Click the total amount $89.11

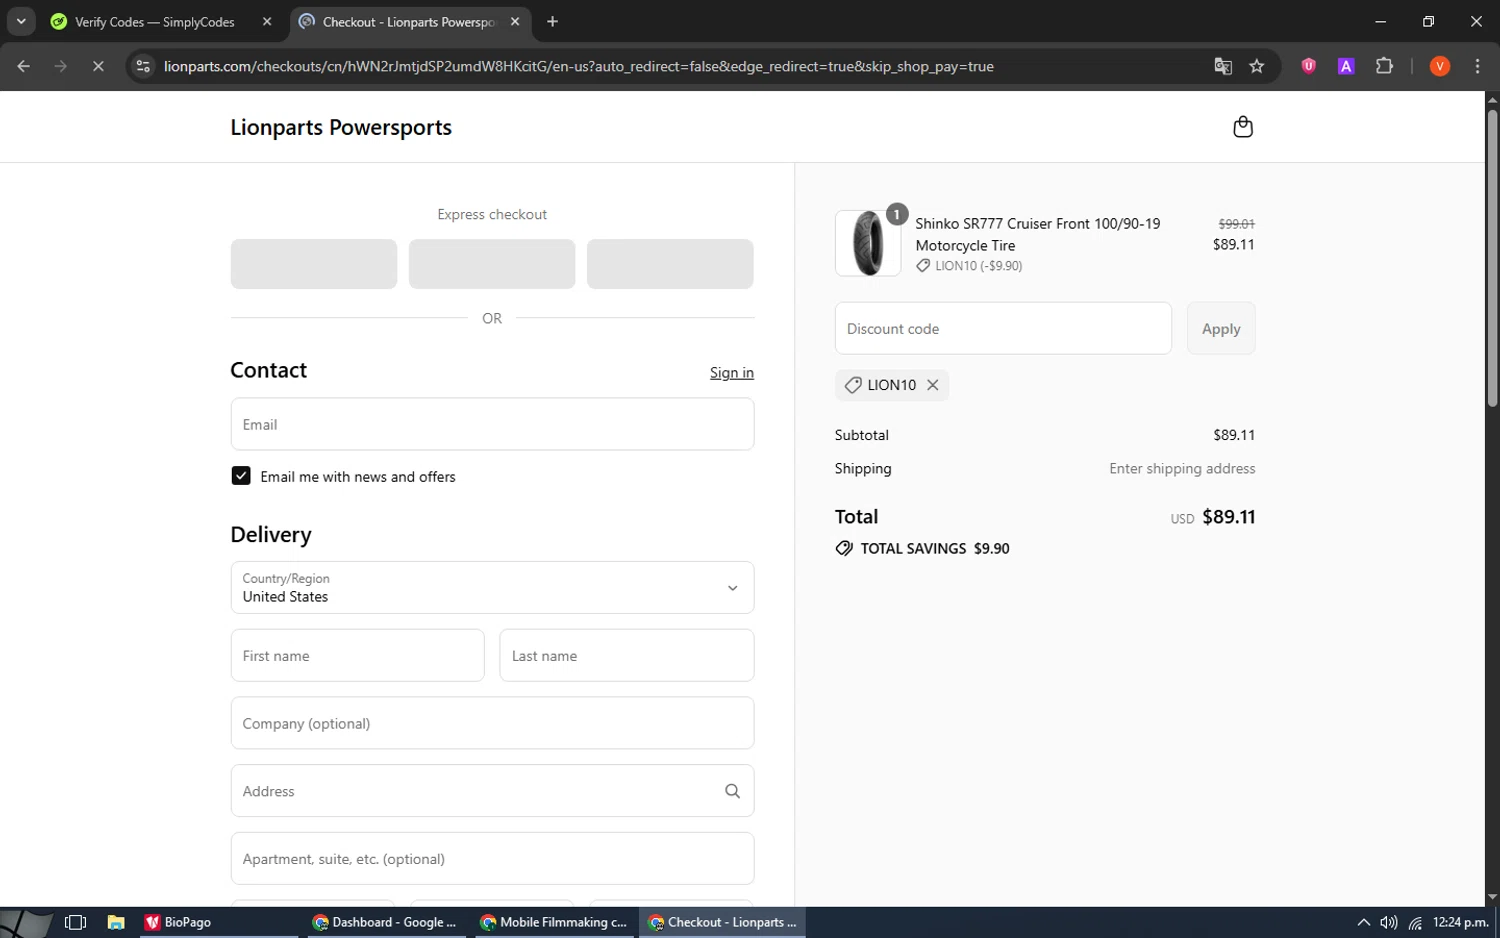1228,517
